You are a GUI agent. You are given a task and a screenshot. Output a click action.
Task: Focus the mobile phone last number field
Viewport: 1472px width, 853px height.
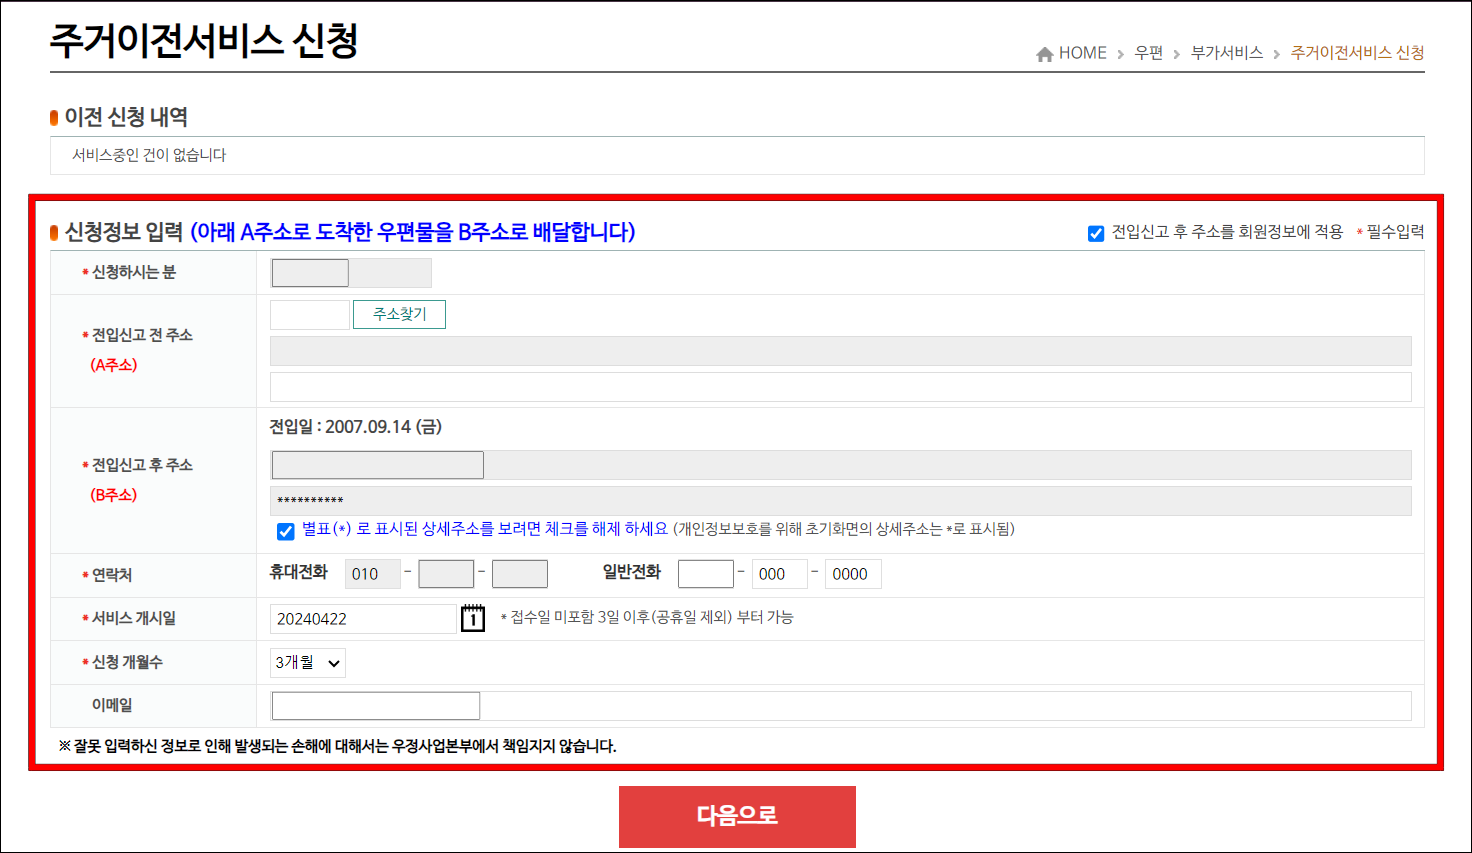click(x=520, y=574)
